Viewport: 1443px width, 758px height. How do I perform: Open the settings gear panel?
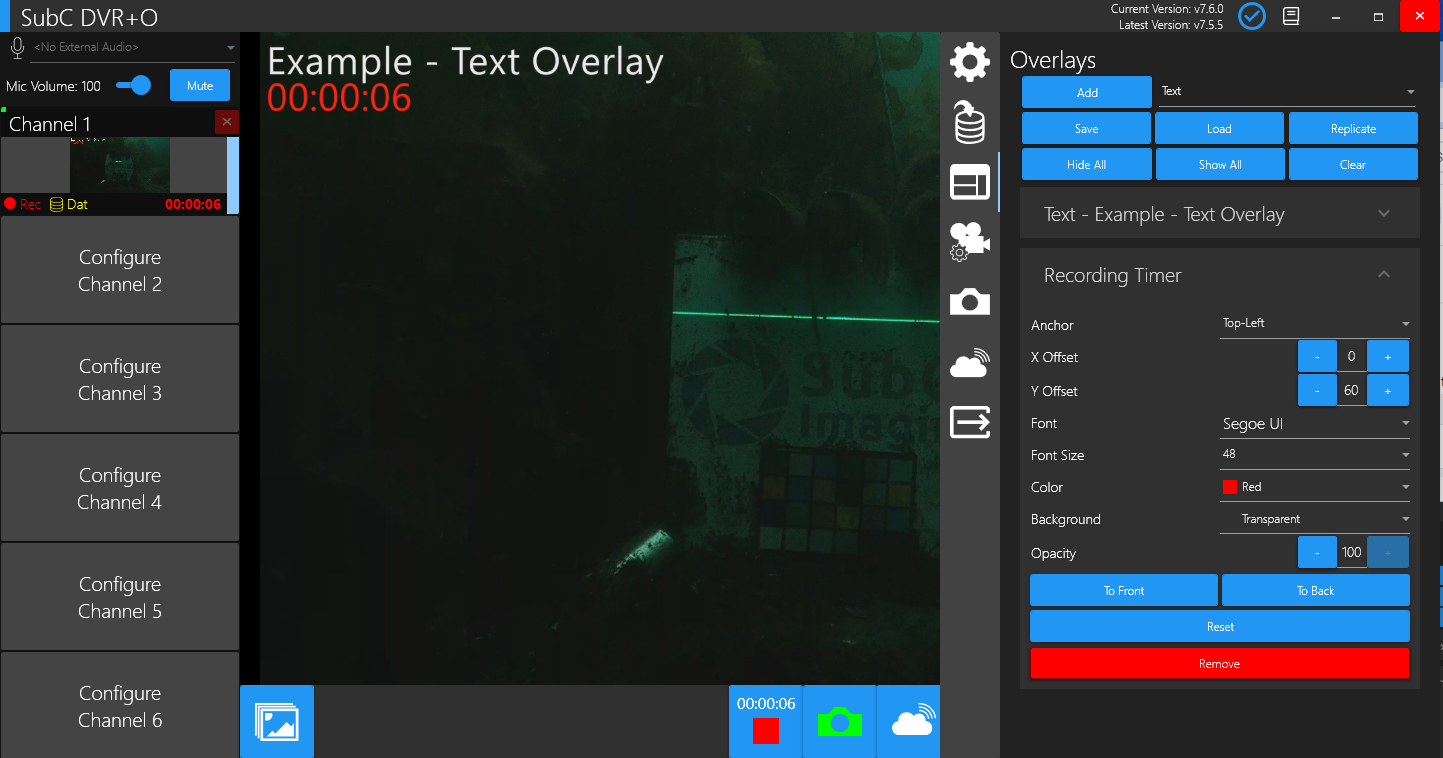pyautogui.click(x=969, y=62)
